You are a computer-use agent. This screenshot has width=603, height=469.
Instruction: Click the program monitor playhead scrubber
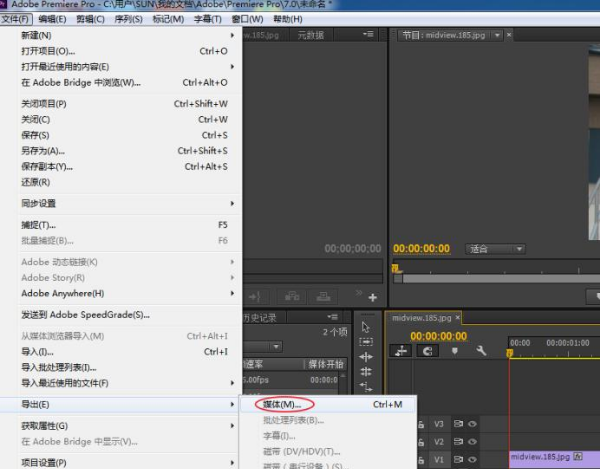(396, 269)
